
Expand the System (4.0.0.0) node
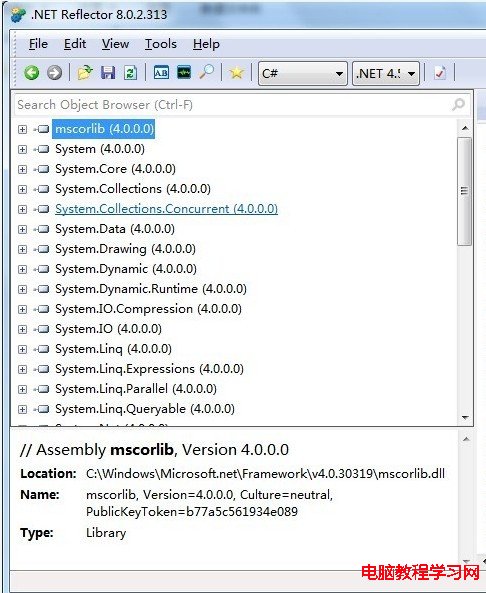(x=23, y=149)
